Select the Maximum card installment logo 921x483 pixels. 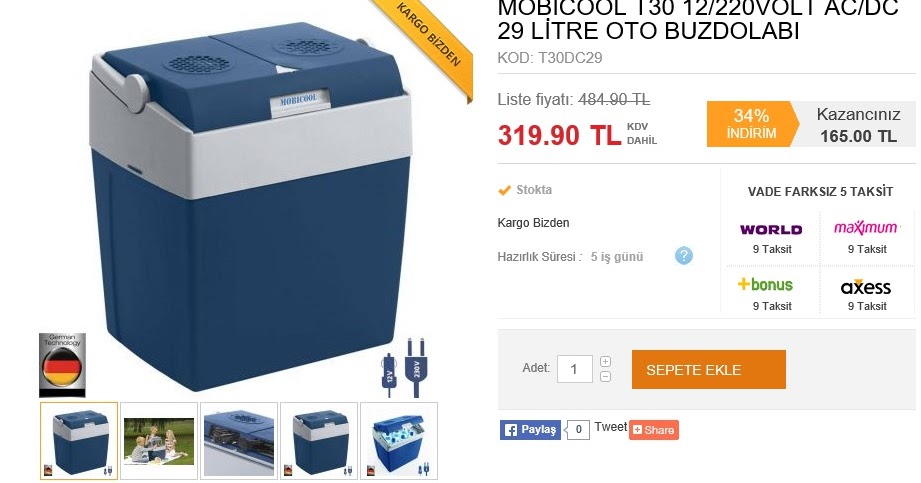point(866,227)
